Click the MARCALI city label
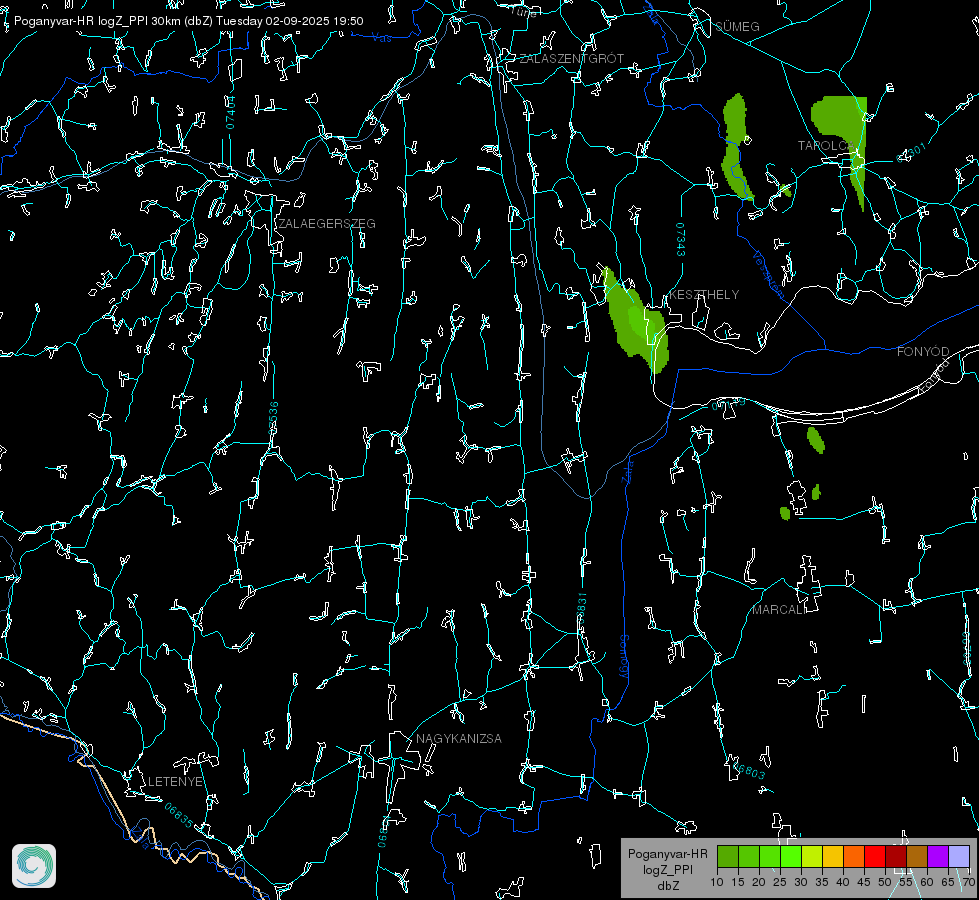This screenshot has height=900, width=979. pyautogui.click(x=779, y=610)
